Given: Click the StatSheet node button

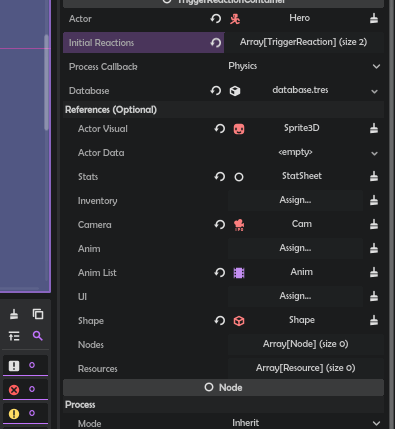Looking at the screenshot, I should pyautogui.click(x=296, y=176).
